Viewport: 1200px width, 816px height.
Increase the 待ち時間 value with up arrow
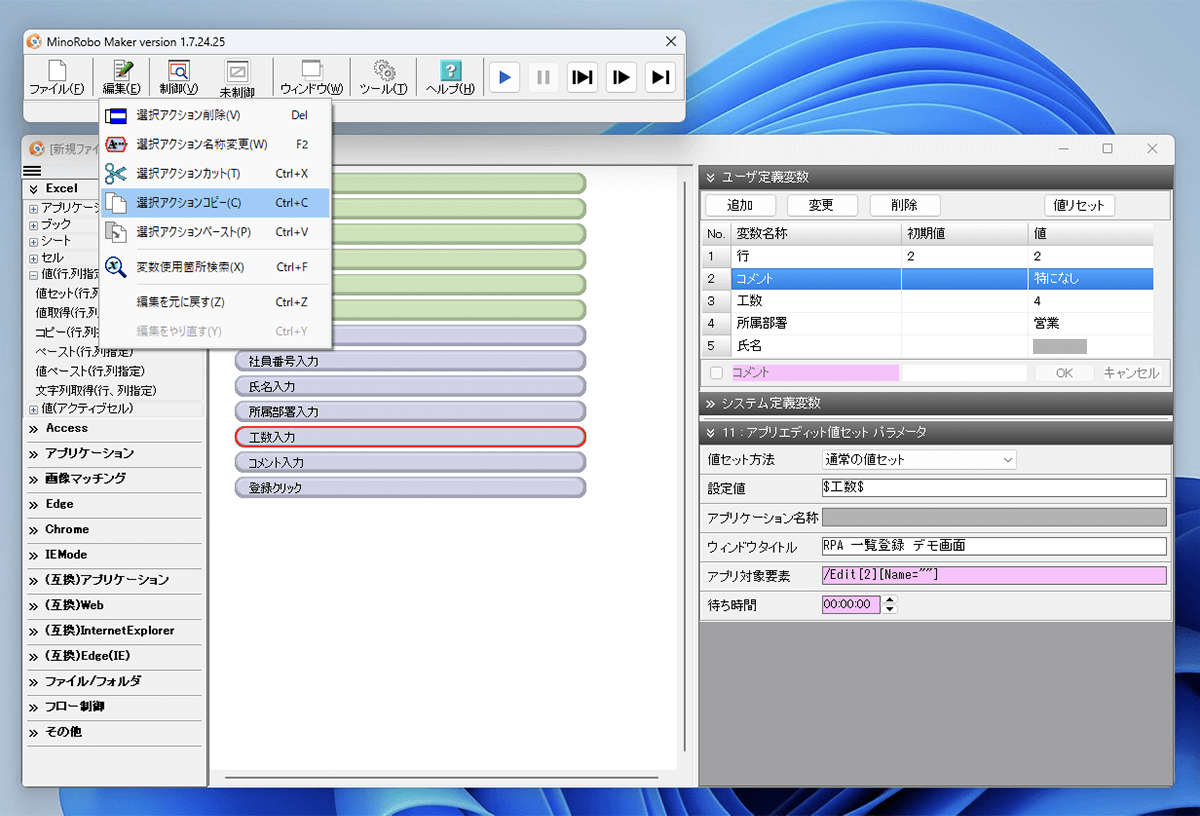891,600
